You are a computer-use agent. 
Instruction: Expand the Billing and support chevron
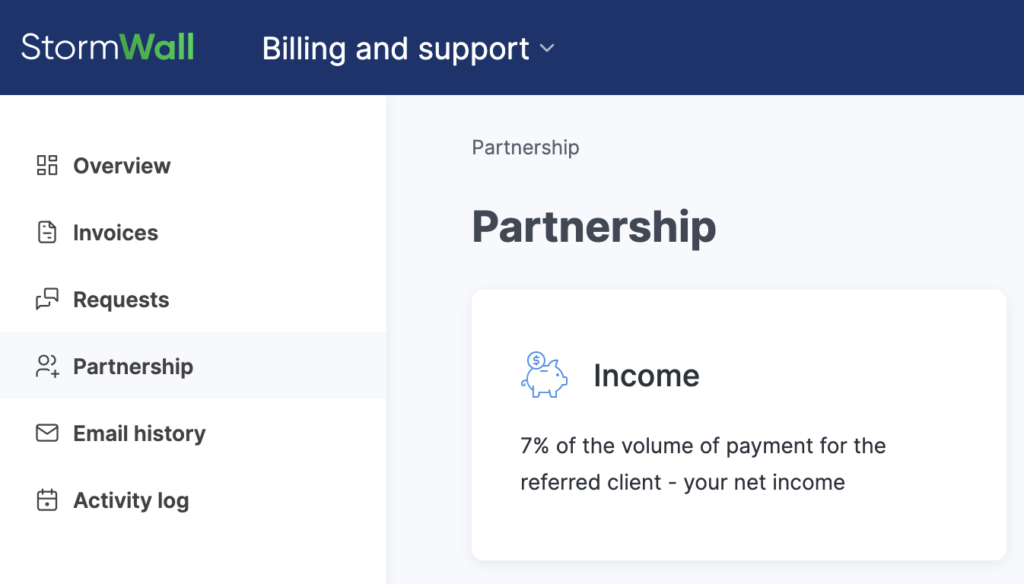tap(547, 48)
